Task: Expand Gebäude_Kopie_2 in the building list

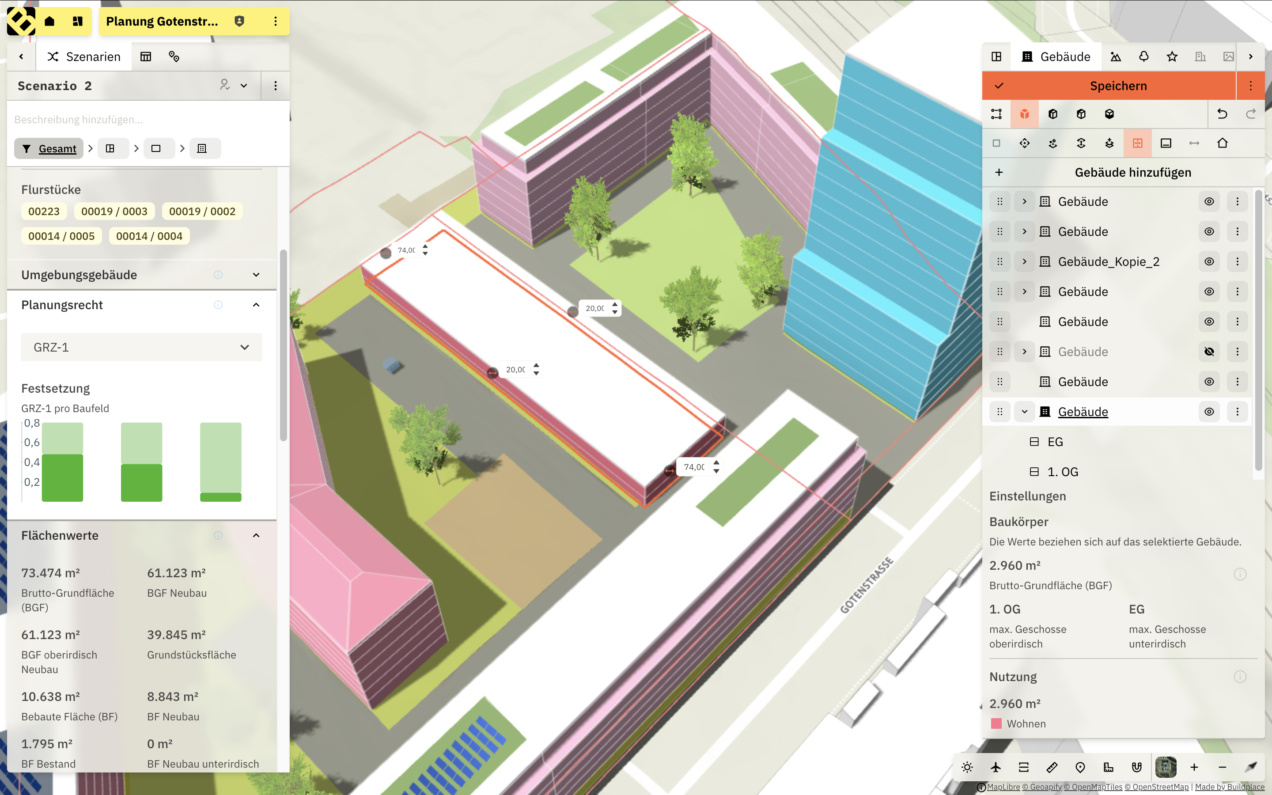Action: tap(1024, 261)
